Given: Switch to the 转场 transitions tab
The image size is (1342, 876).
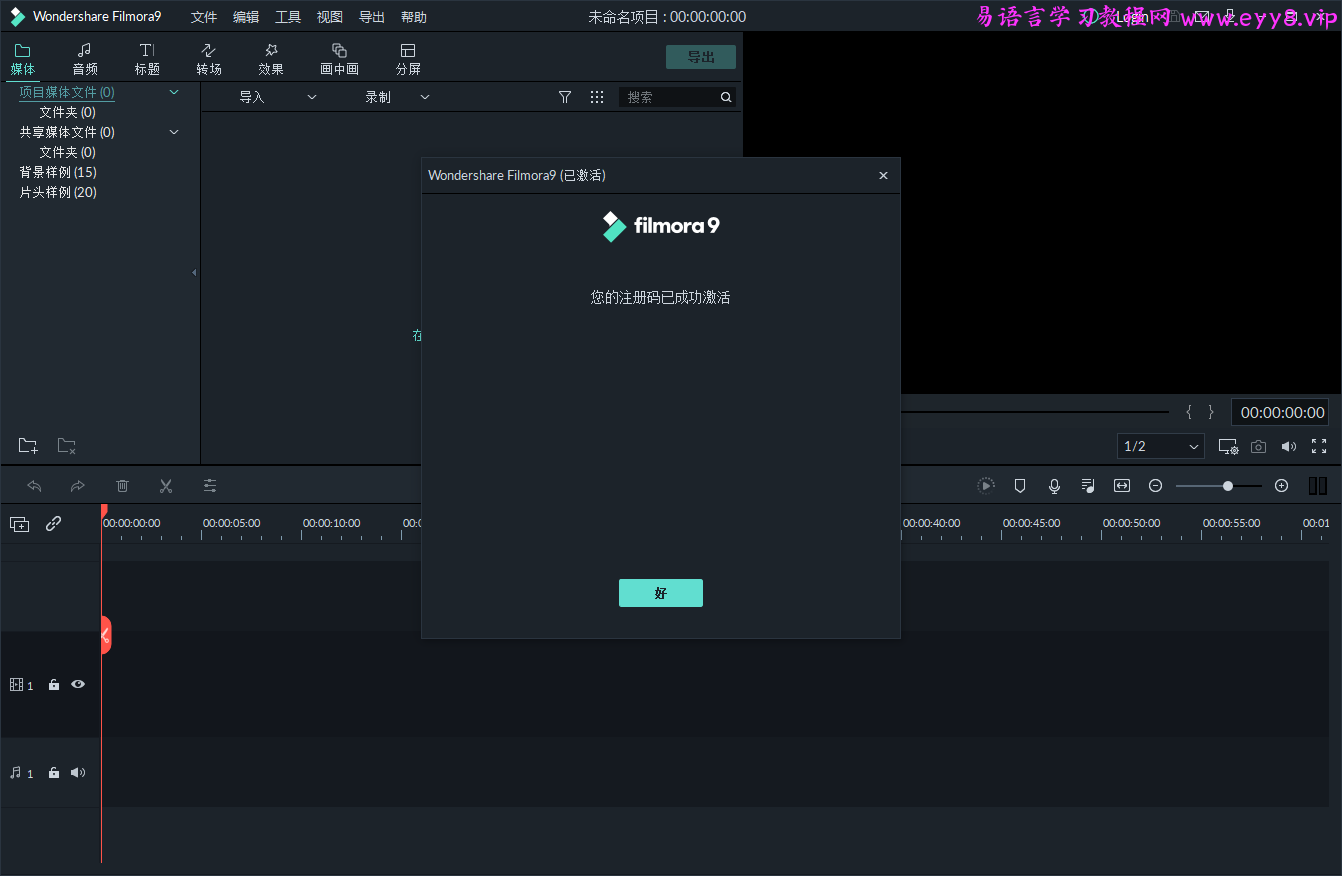Looking at the screenshot, I should (209, 60).
